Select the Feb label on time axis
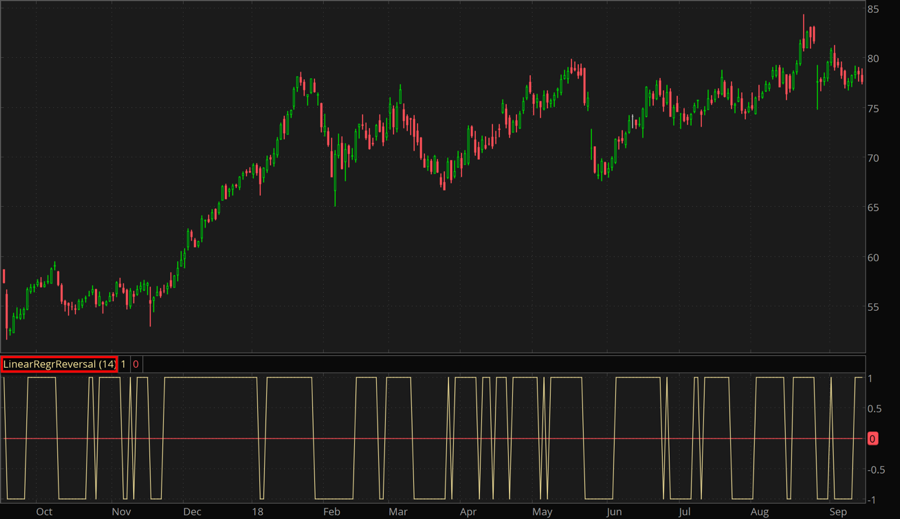 [x=331, y=511]
